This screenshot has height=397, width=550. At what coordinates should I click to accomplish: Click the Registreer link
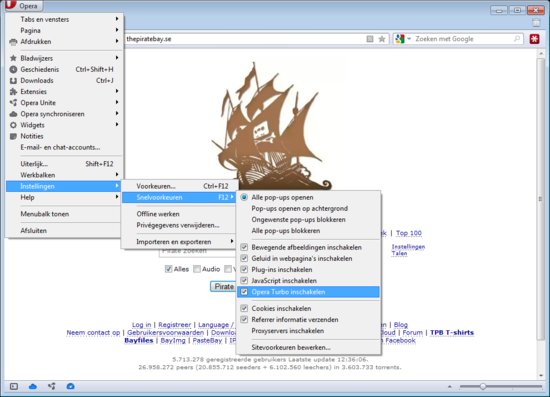coord(174,325)
